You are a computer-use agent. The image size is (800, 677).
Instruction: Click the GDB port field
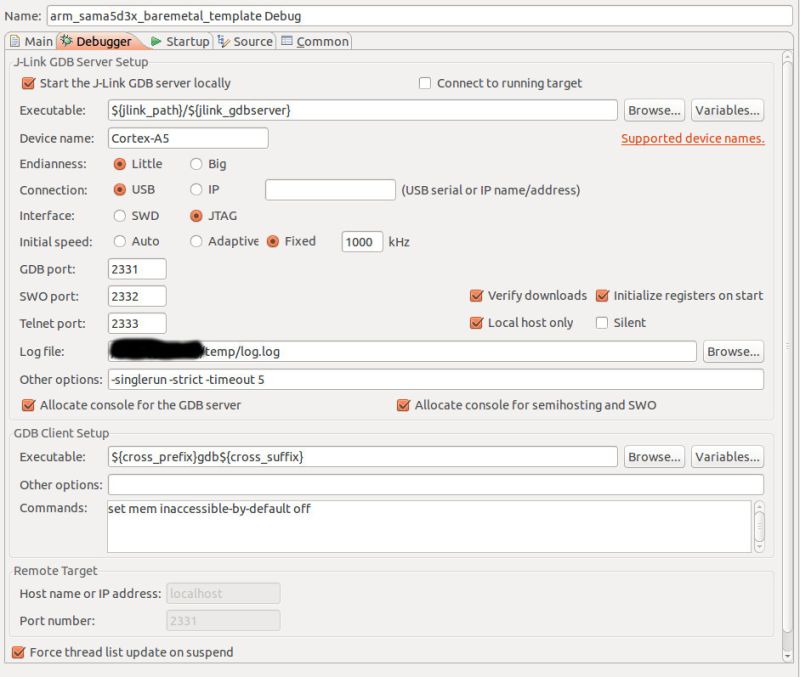[x=137, y=269]
